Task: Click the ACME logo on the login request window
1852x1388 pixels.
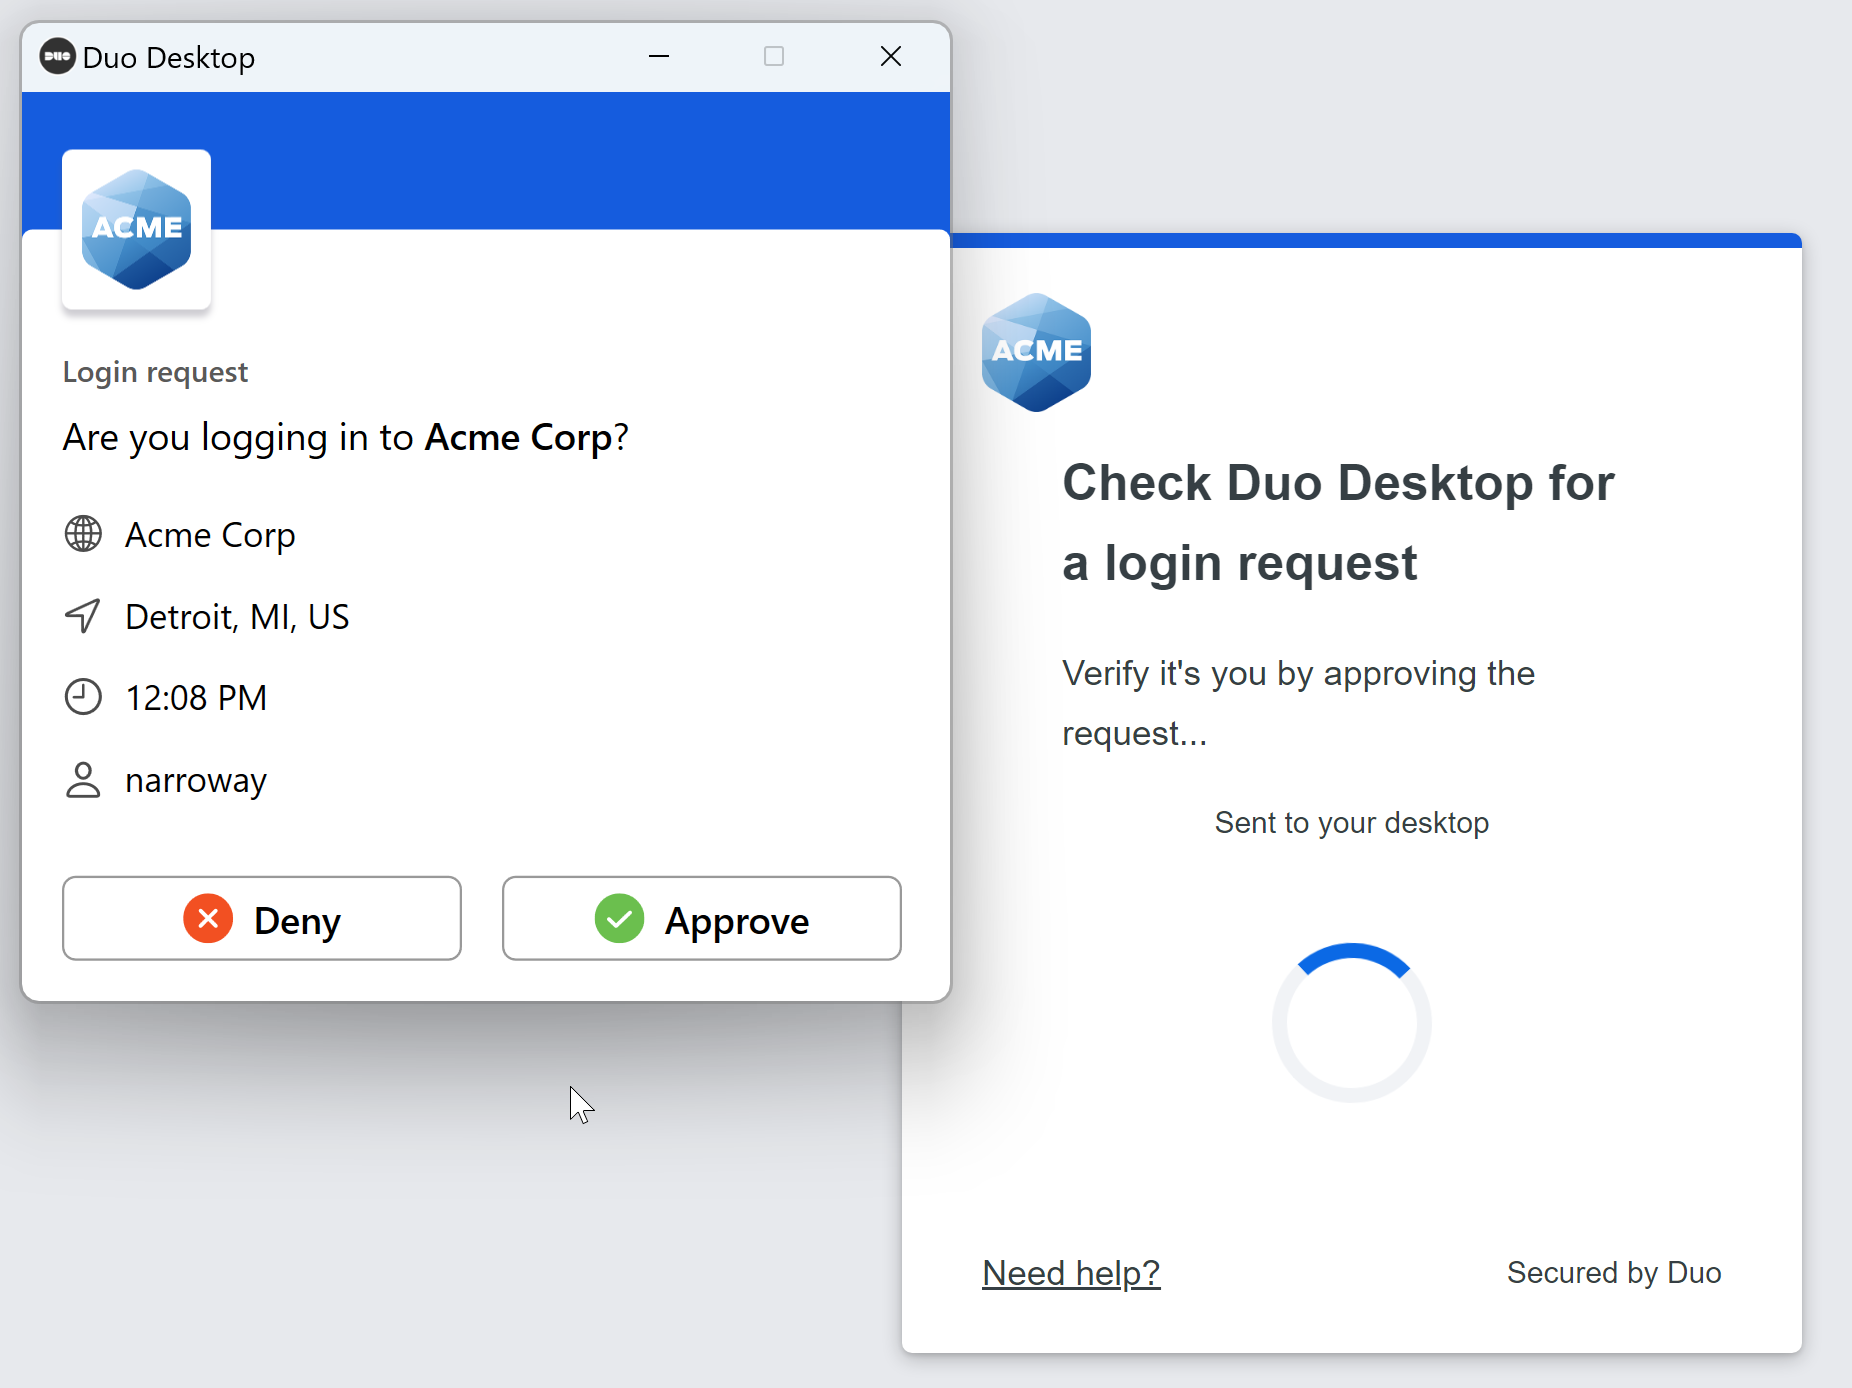Action: pos(136,229)
